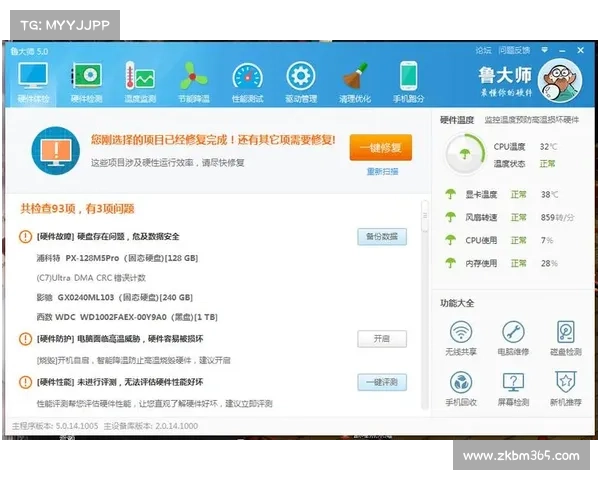Close the 鲁大师 window
Image resolution: width=600 pixels, height=480 pixels.
580,51
